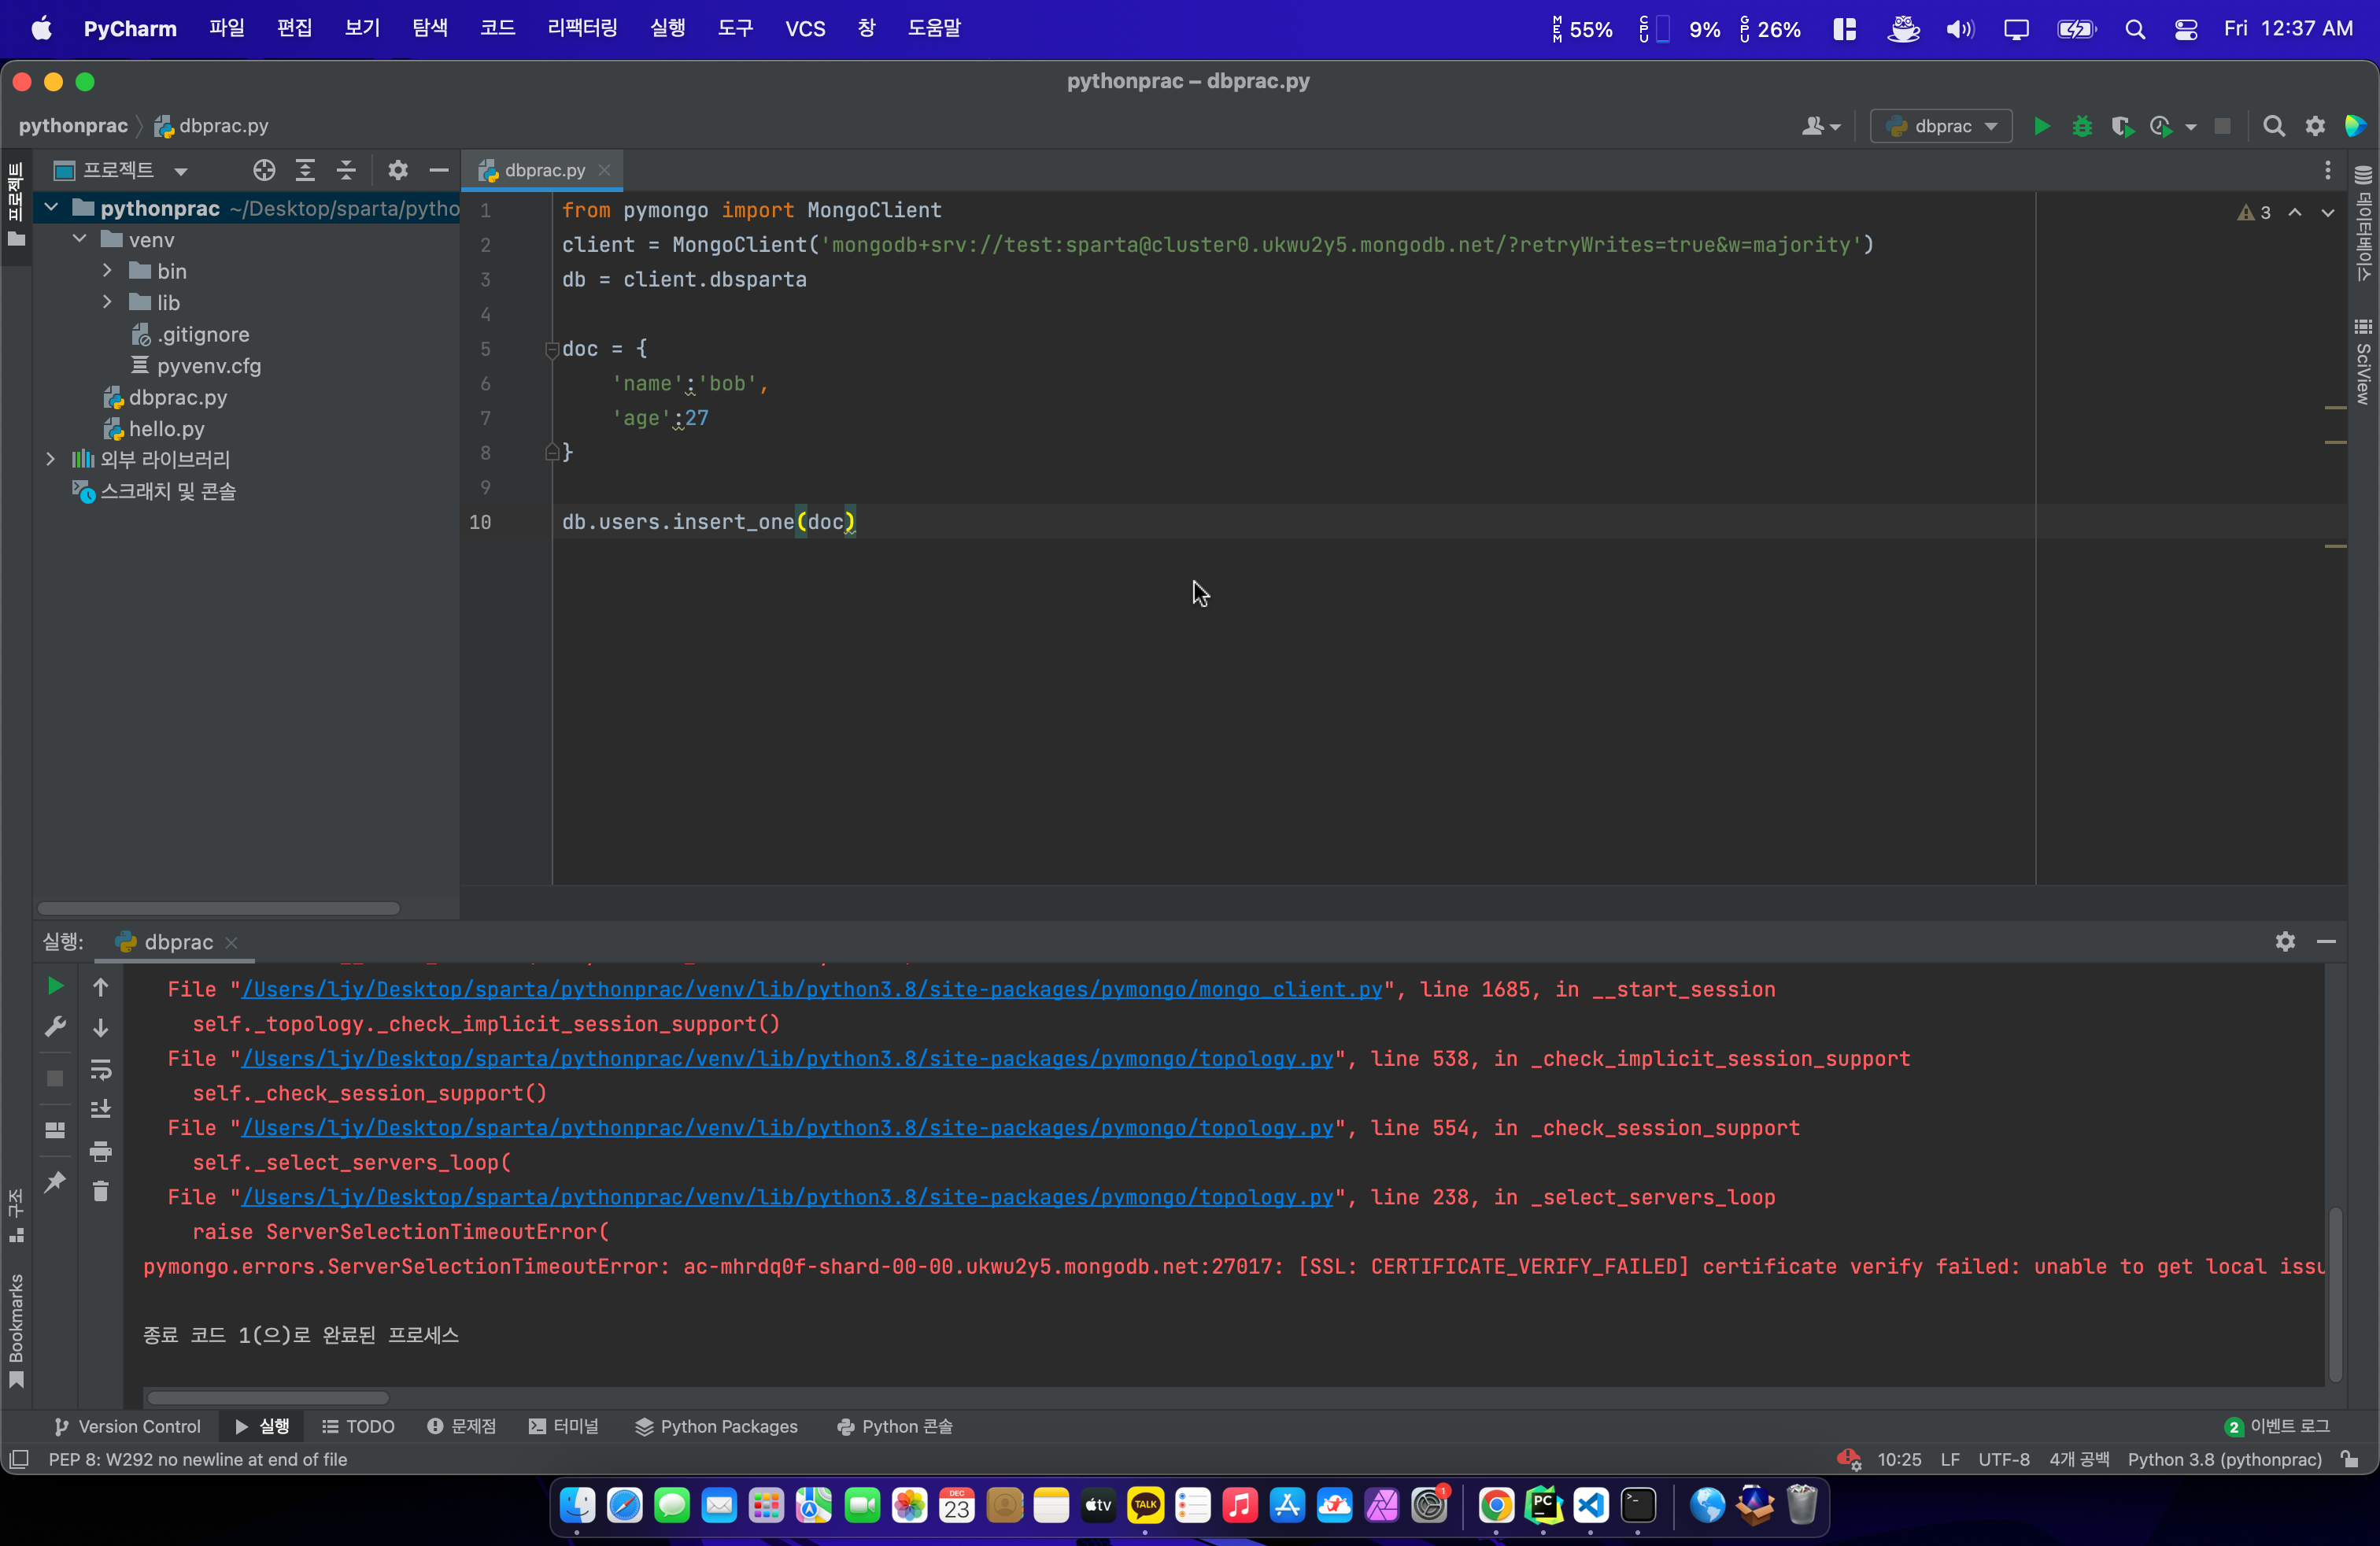Go to next highlighted error arrow

point(2328,212)
